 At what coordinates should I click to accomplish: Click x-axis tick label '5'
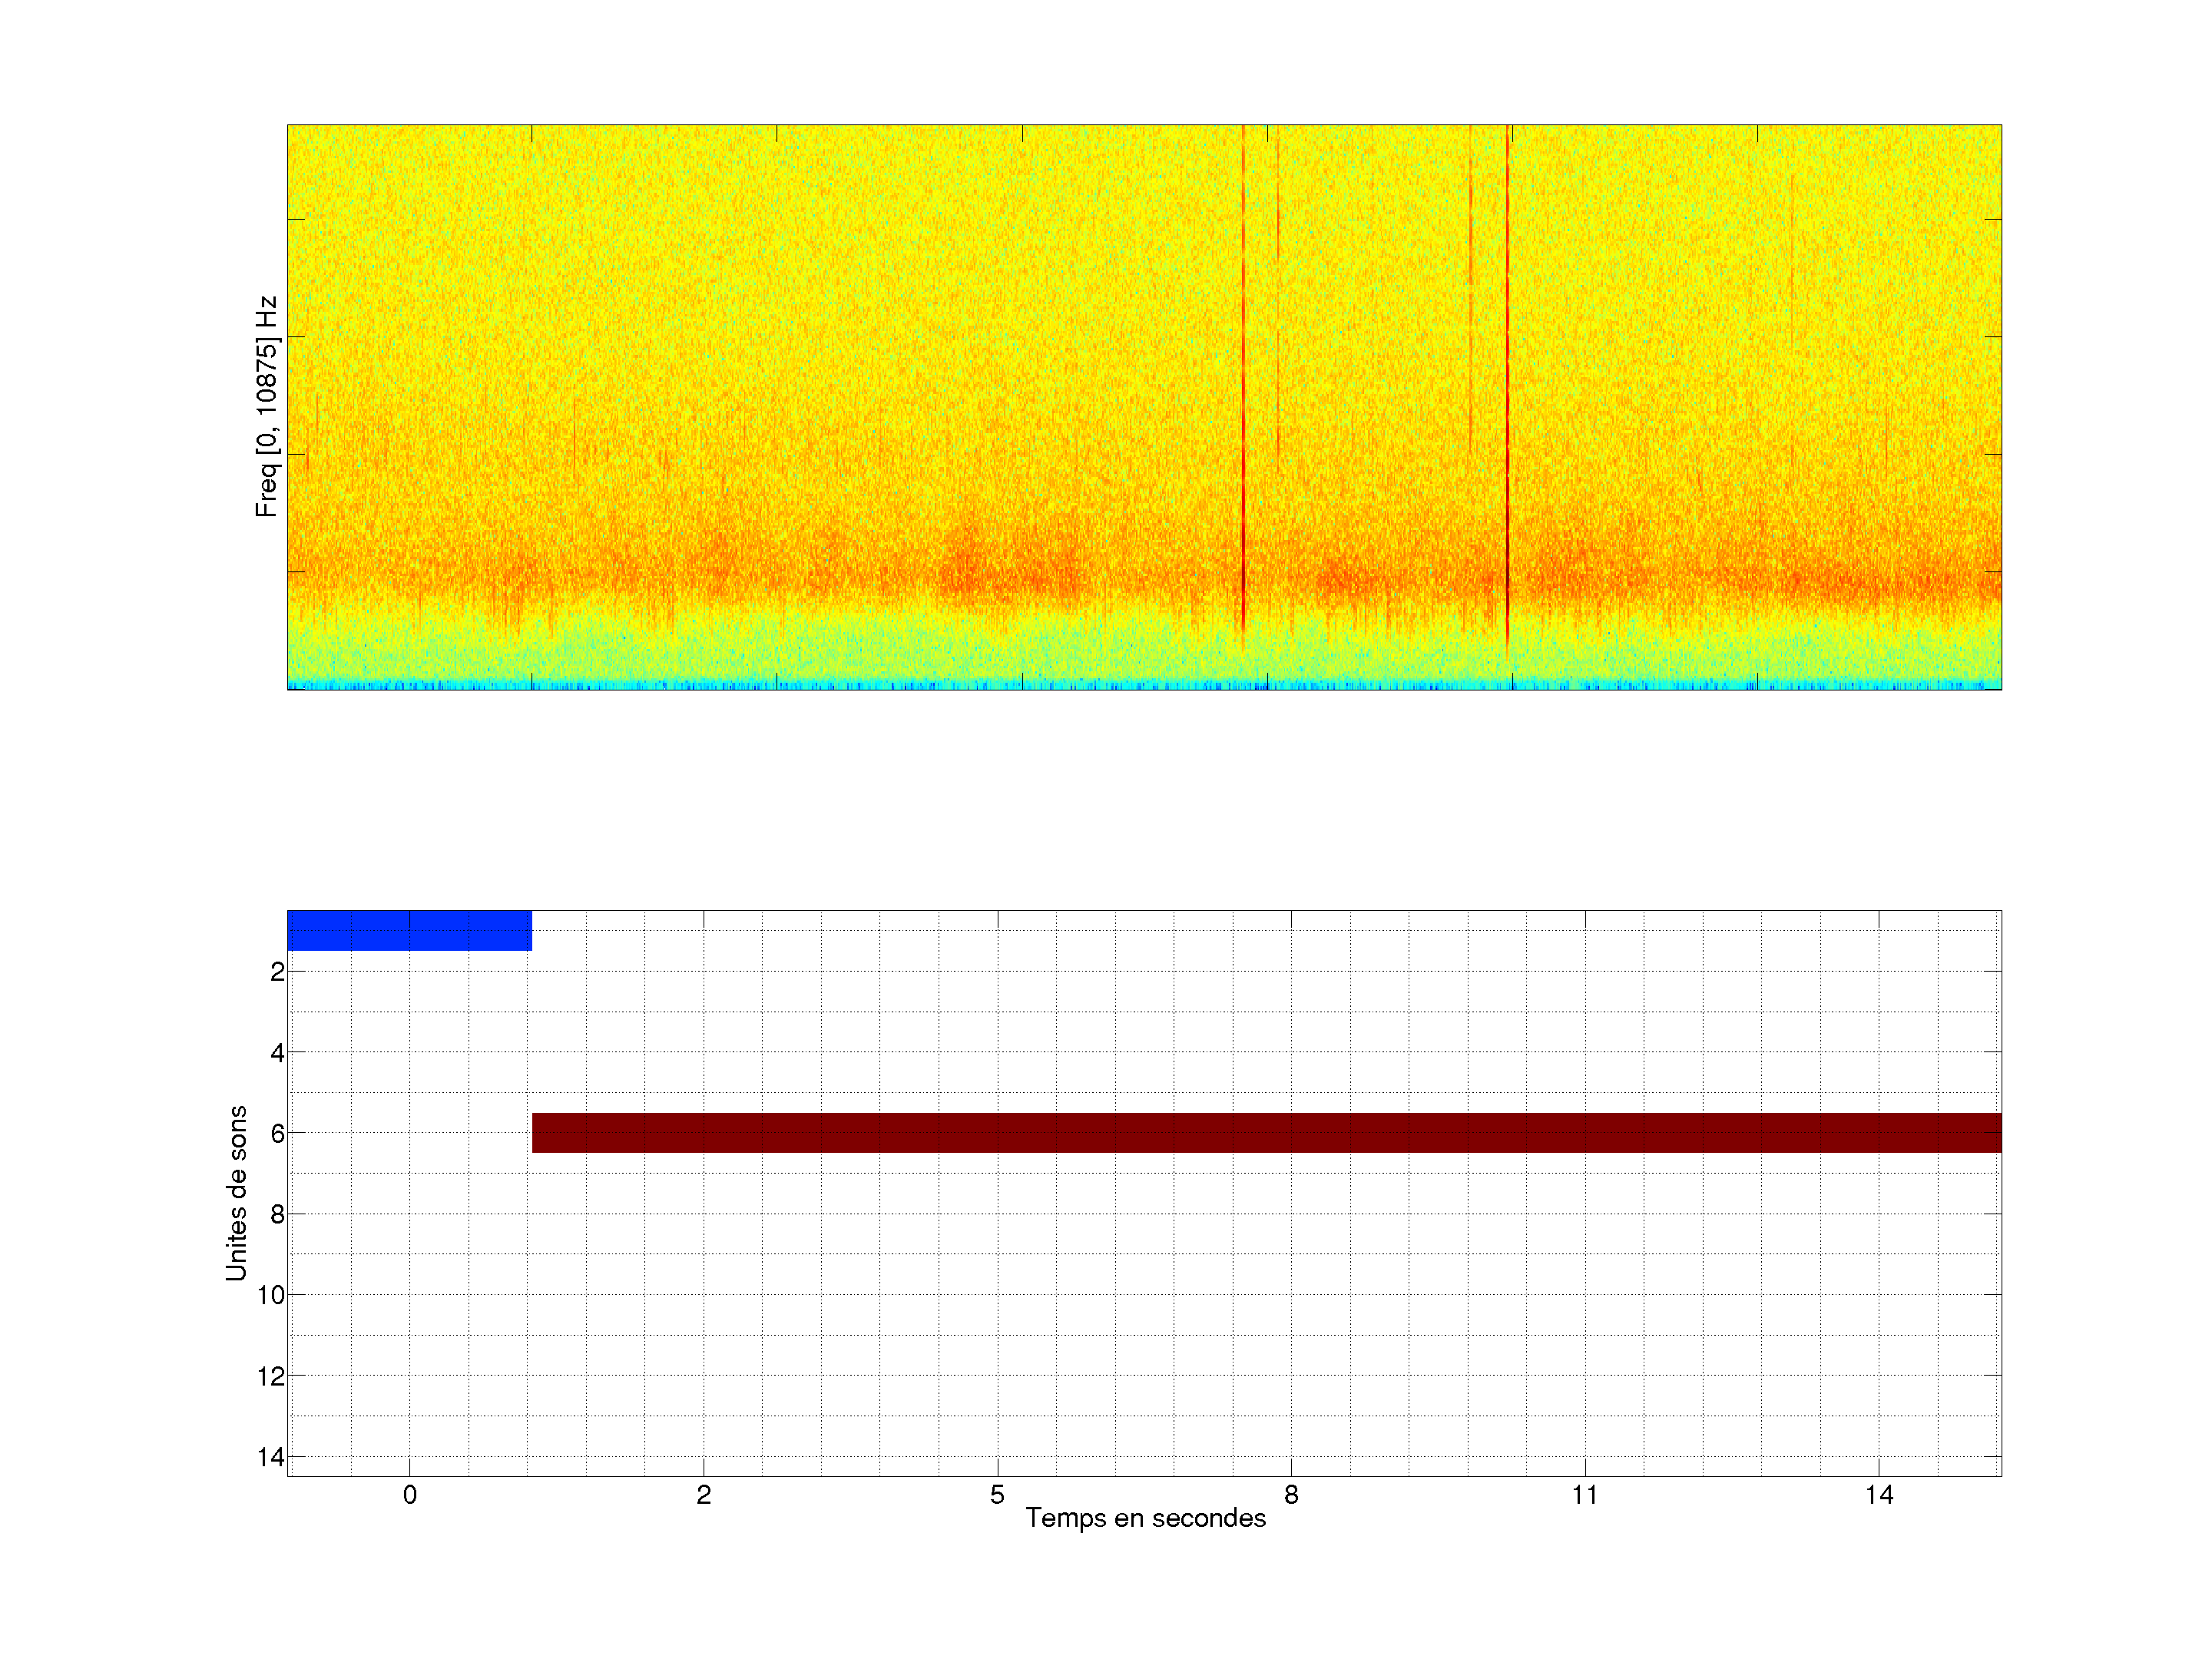pos(997,1495)
